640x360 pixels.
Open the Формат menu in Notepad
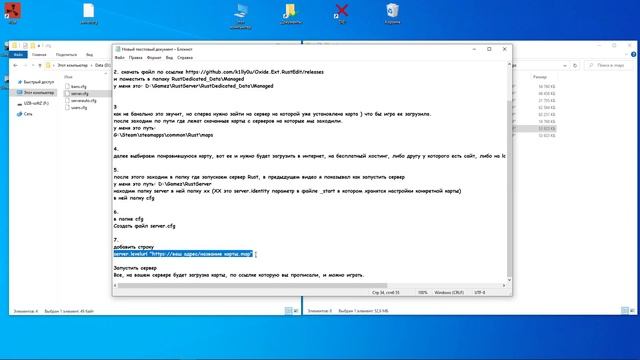tap(154, 58)
